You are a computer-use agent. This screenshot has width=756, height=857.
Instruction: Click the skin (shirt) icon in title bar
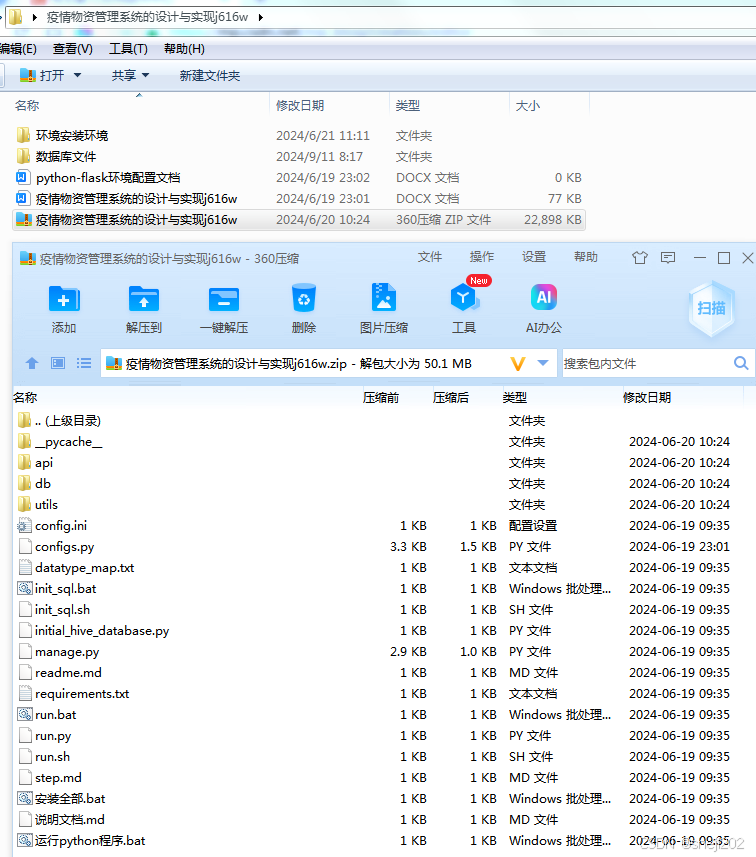(x=640, y=257)
